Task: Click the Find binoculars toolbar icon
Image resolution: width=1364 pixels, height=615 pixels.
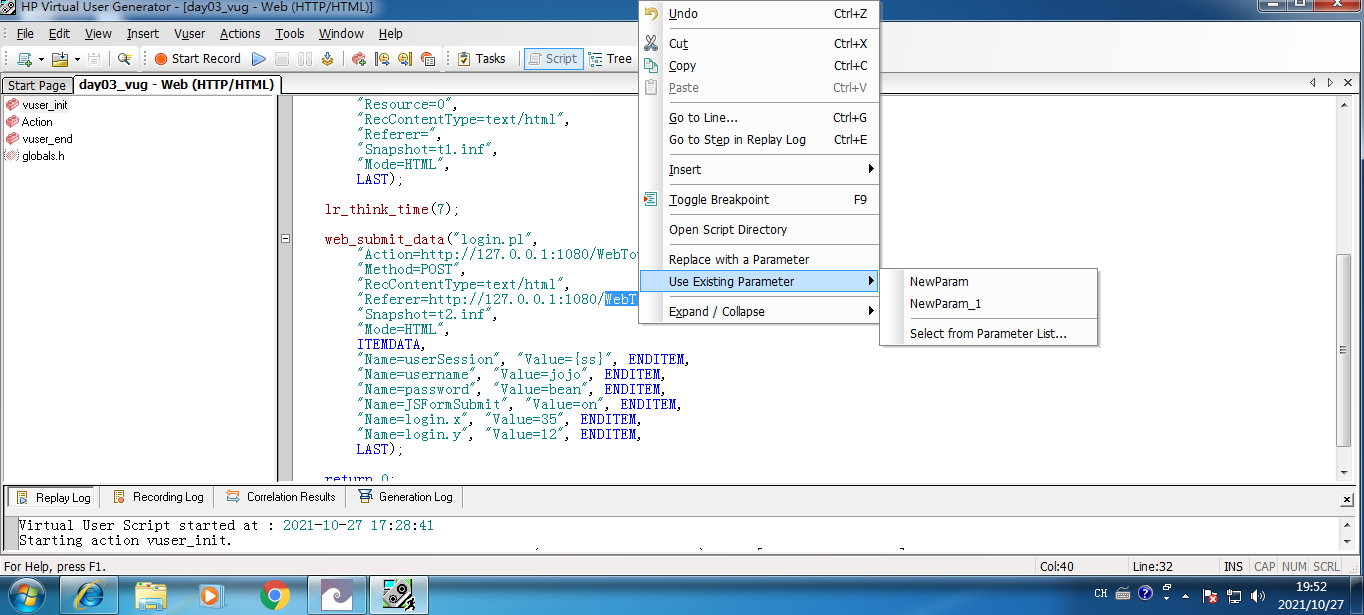Action: (x=124, y=59)
